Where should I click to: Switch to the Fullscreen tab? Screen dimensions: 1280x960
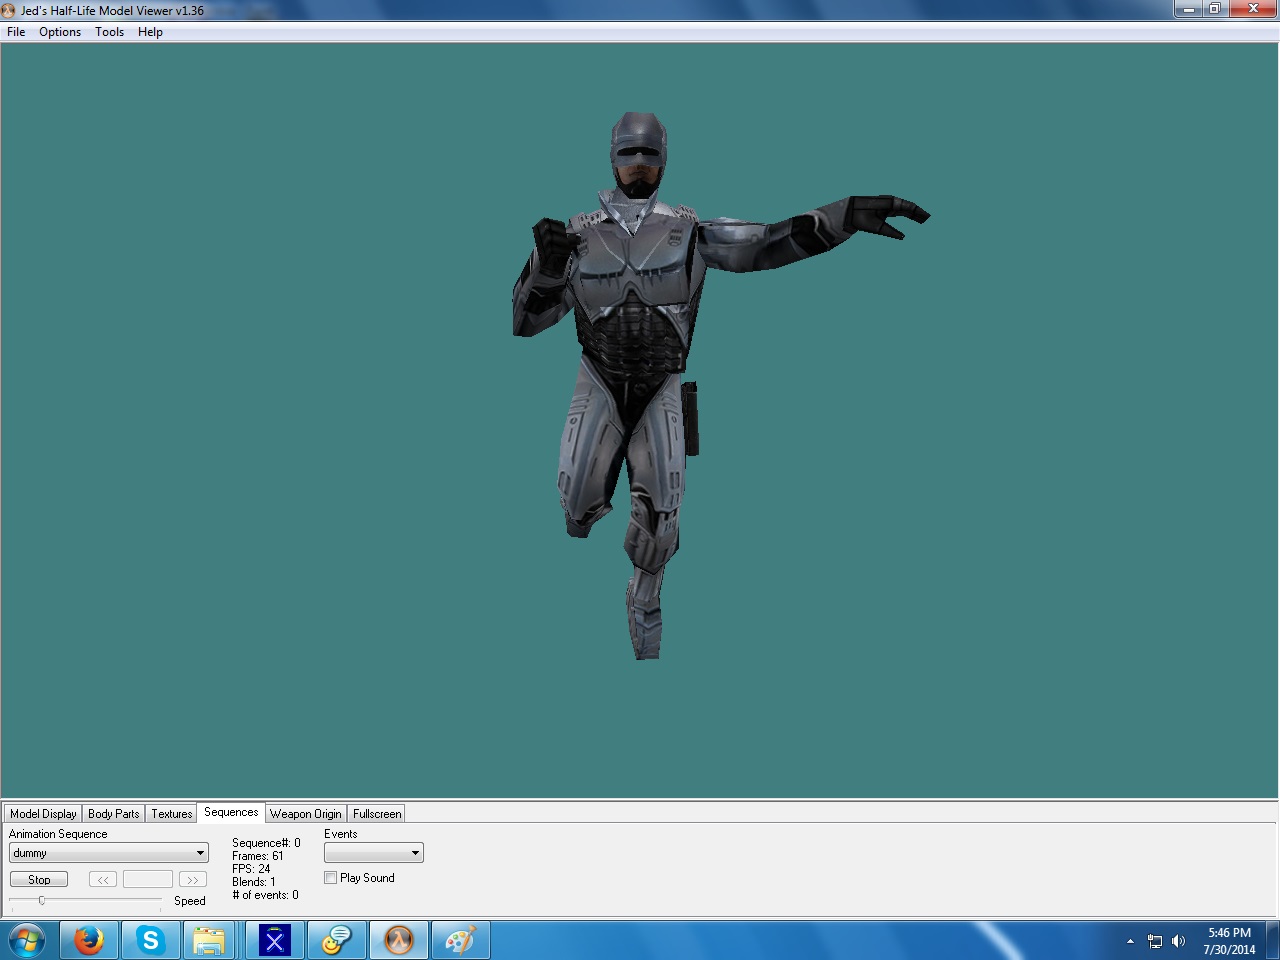(x=377, y=814)
